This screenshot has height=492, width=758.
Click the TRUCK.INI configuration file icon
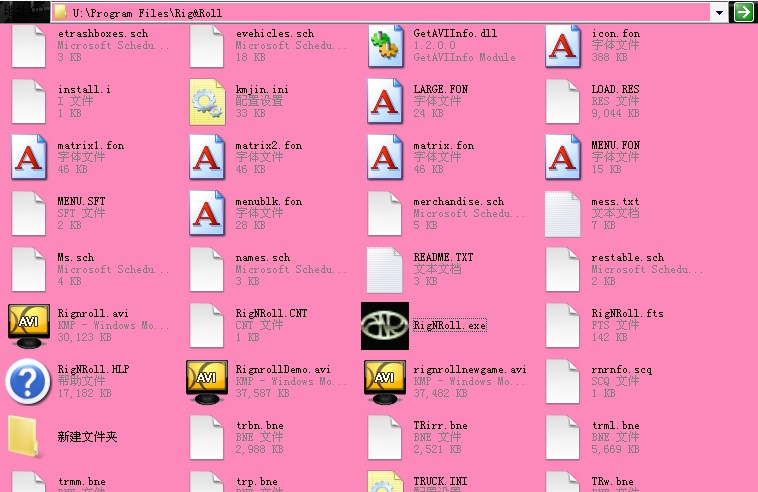coord(385,481)
